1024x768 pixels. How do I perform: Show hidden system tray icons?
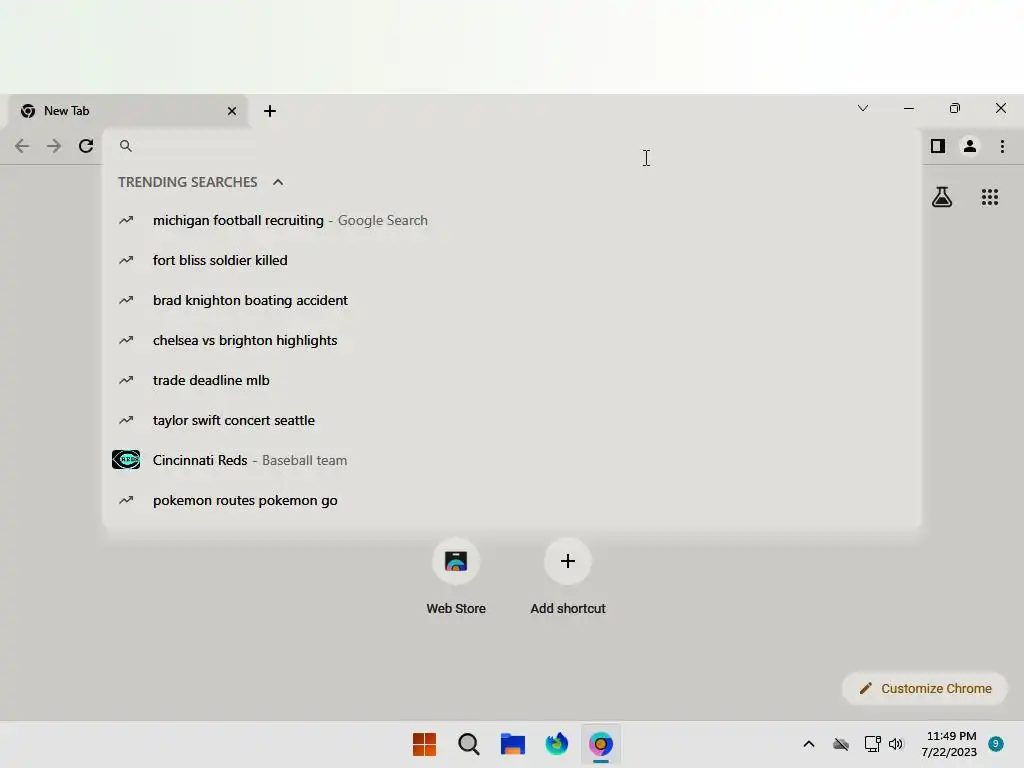[808, 744]
